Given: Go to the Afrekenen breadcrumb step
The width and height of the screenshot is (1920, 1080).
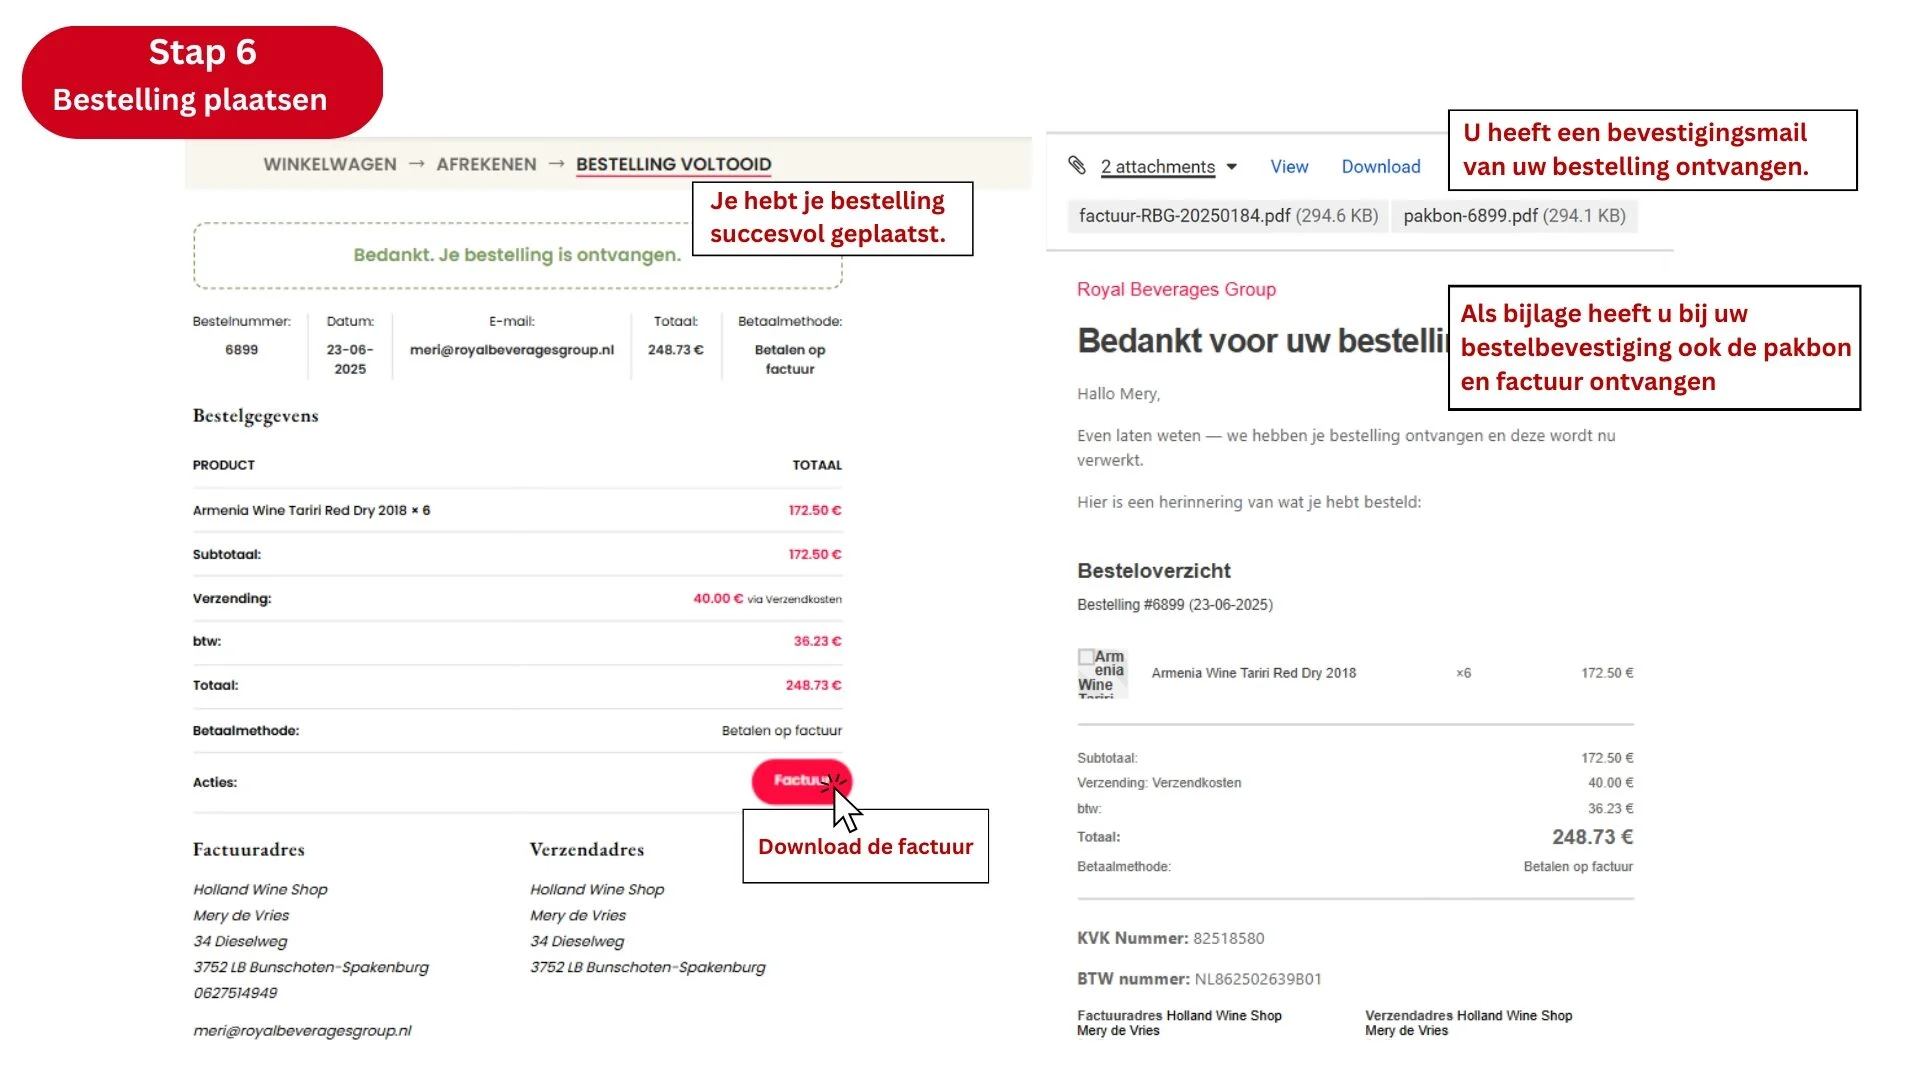Looking at the screenshot, I should 486,164.
